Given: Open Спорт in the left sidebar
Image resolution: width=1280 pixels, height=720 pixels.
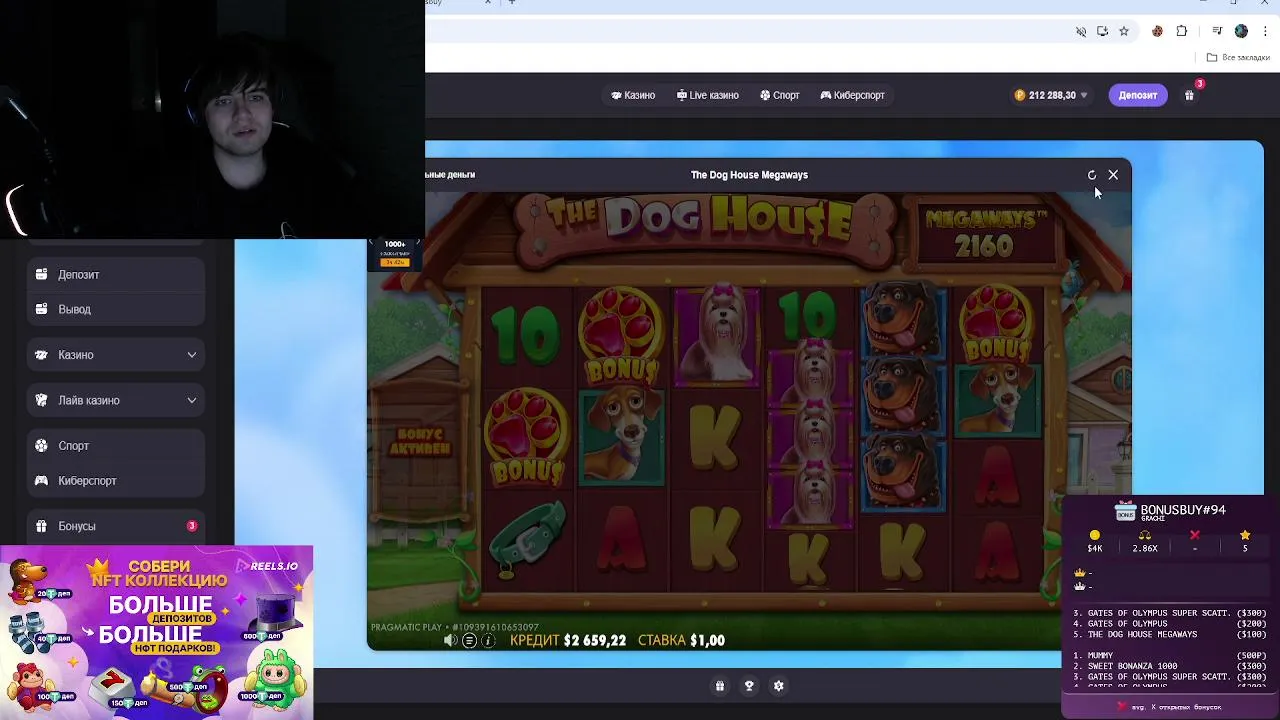Looking at the screenshot, I should point(116,446).
